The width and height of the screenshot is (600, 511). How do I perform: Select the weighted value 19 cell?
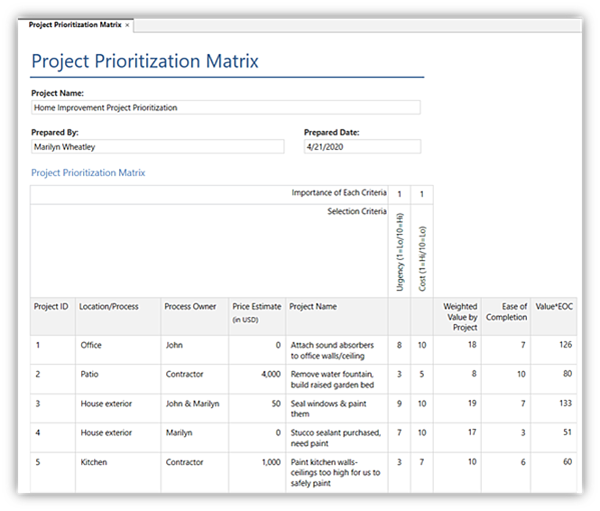tap(457, 408)
